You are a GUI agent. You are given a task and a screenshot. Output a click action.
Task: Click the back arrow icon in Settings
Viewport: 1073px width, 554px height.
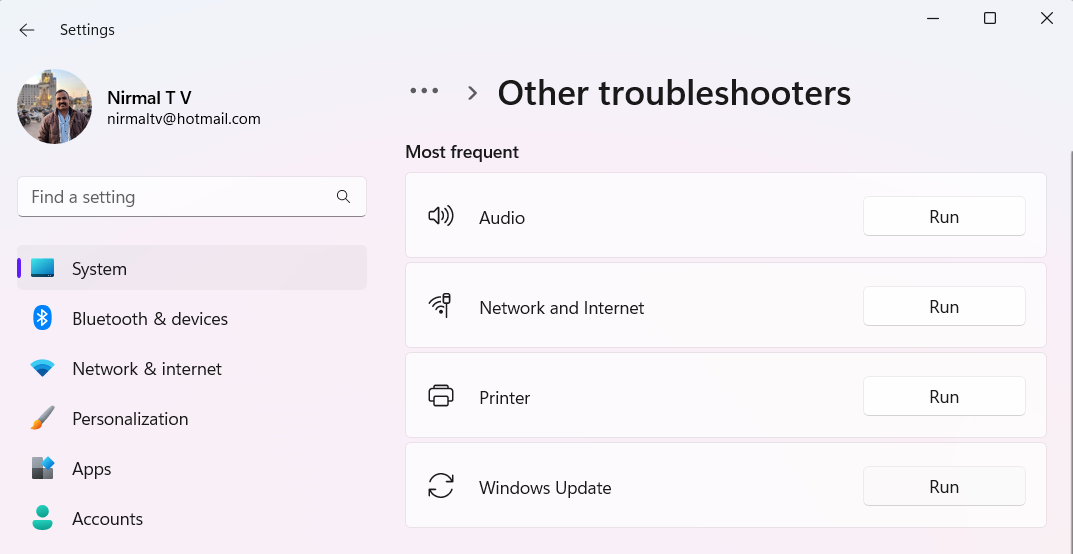coord(27,30)
